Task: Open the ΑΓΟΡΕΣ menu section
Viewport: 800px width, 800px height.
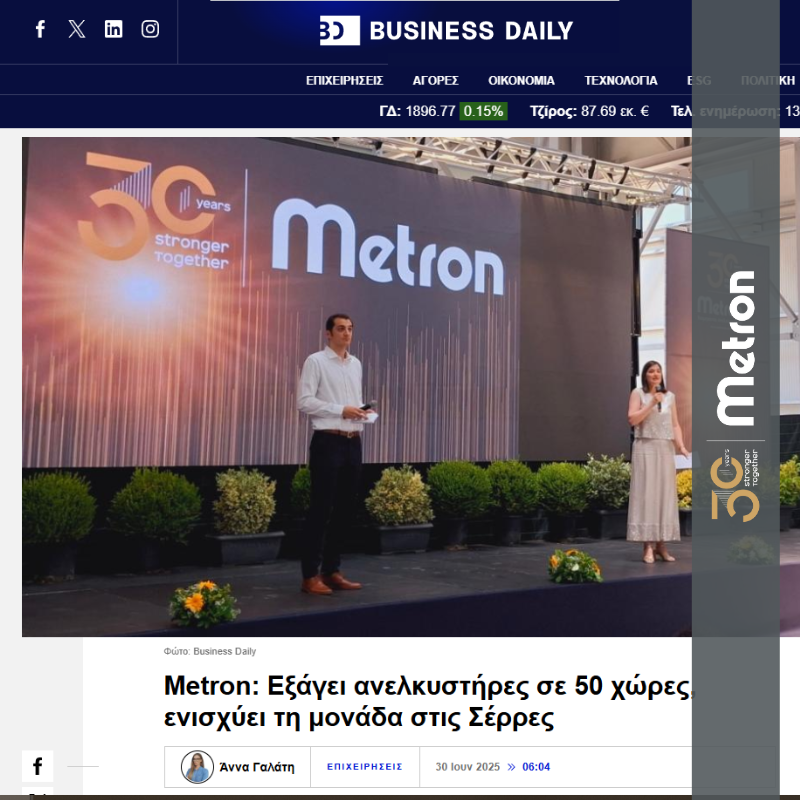Action: [435, 81]
